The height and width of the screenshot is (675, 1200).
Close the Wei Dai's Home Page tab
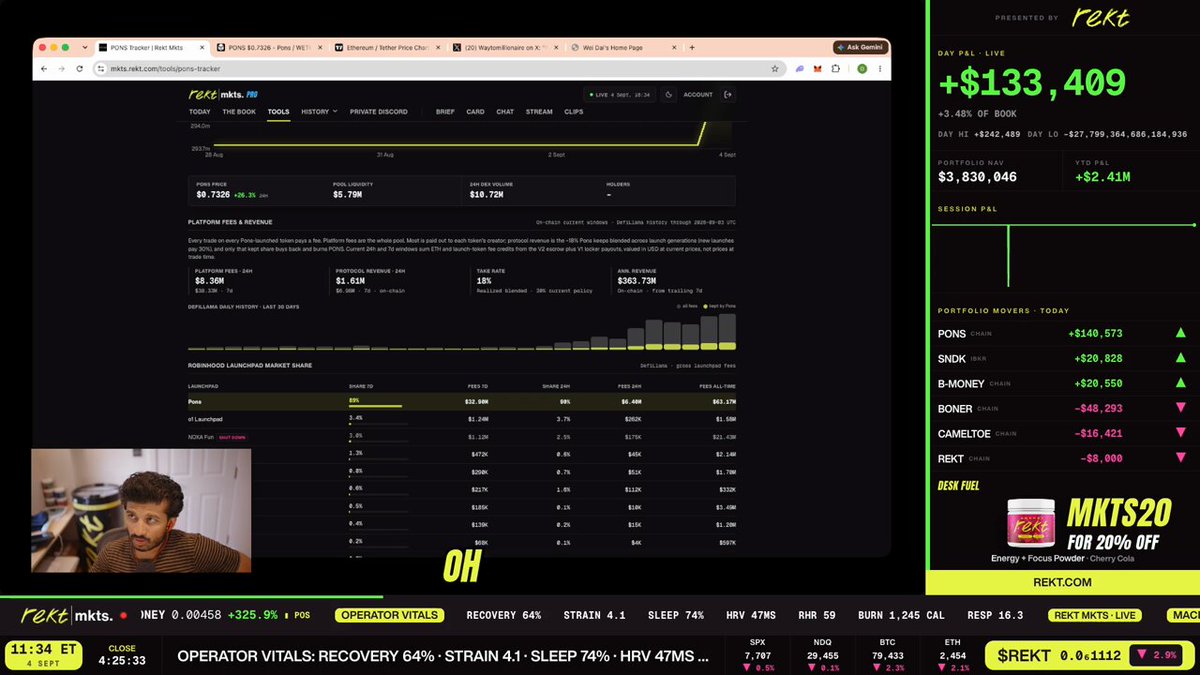point(676,47)
